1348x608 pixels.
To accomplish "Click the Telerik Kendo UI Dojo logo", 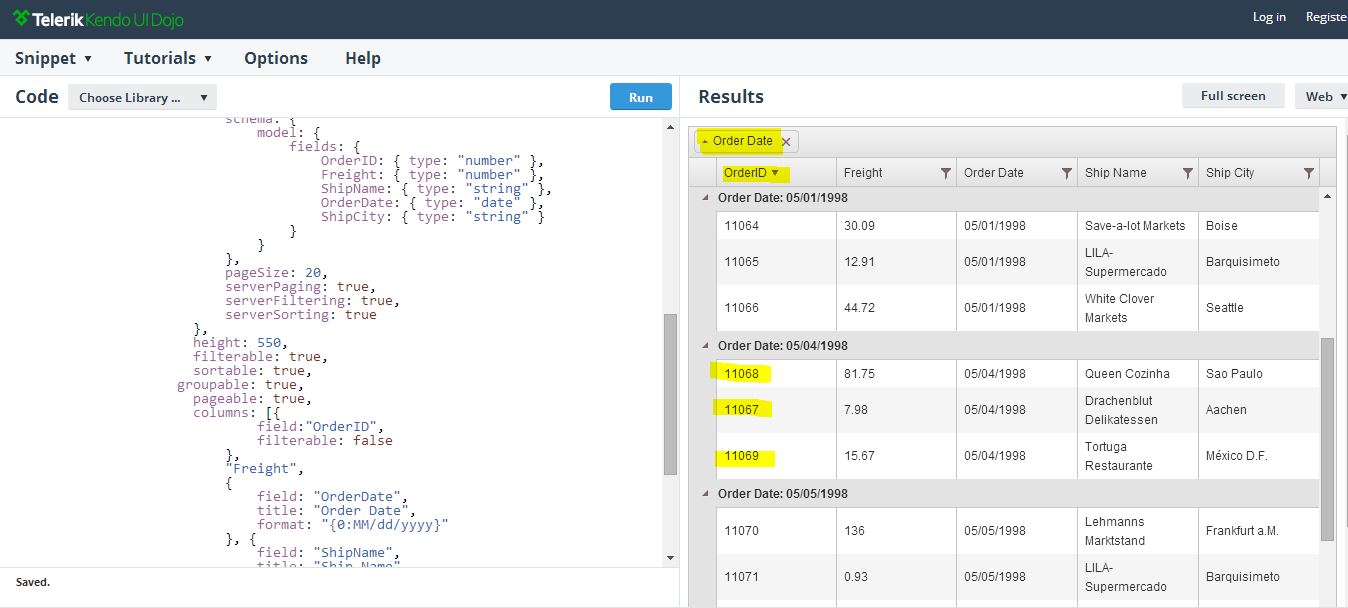I will tap(98, 19).
